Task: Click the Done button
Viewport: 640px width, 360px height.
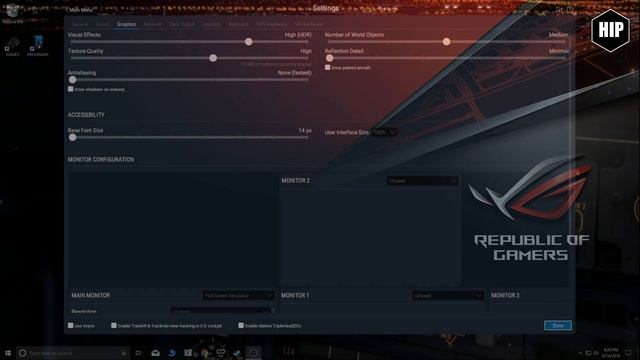Action: click(x=558, y=325)
